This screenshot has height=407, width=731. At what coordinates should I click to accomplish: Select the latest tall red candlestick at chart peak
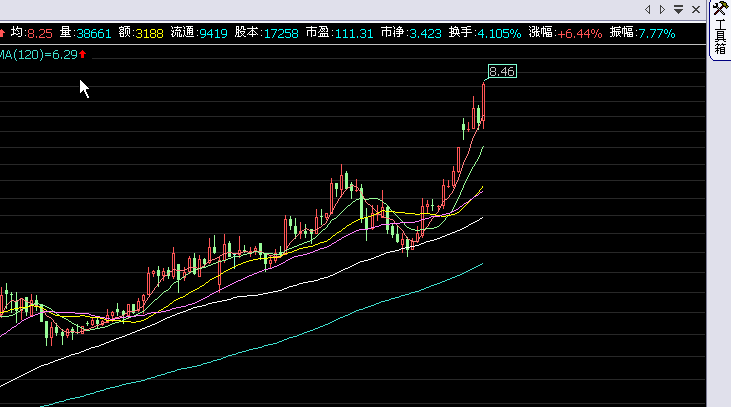[x=483, y=105]
